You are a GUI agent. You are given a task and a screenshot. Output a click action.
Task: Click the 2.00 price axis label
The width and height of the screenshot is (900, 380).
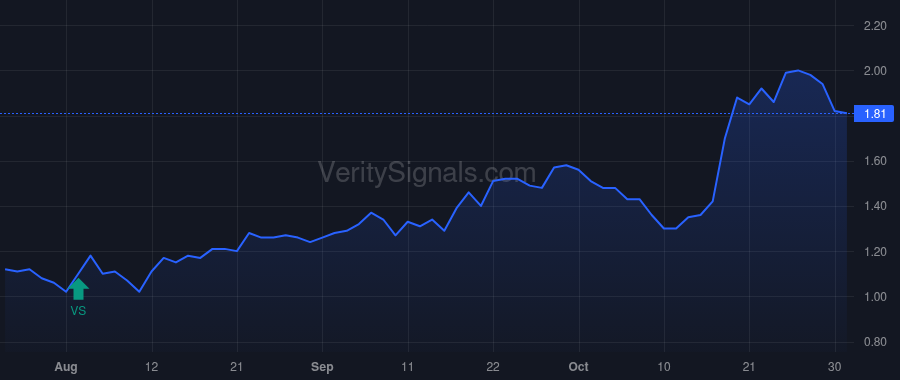875,71
